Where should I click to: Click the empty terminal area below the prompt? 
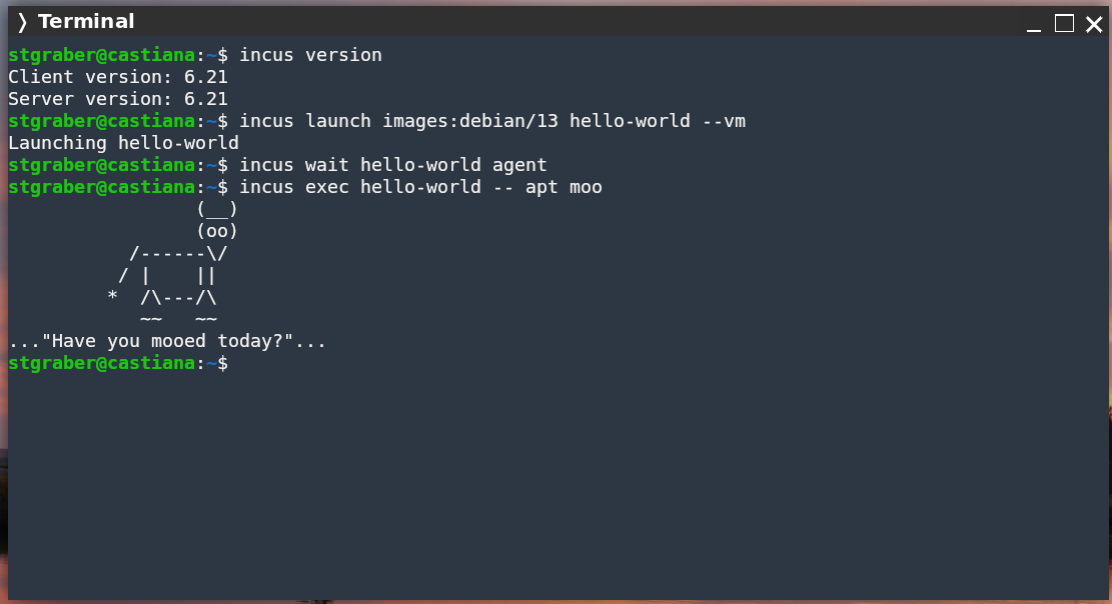[556, 480]
